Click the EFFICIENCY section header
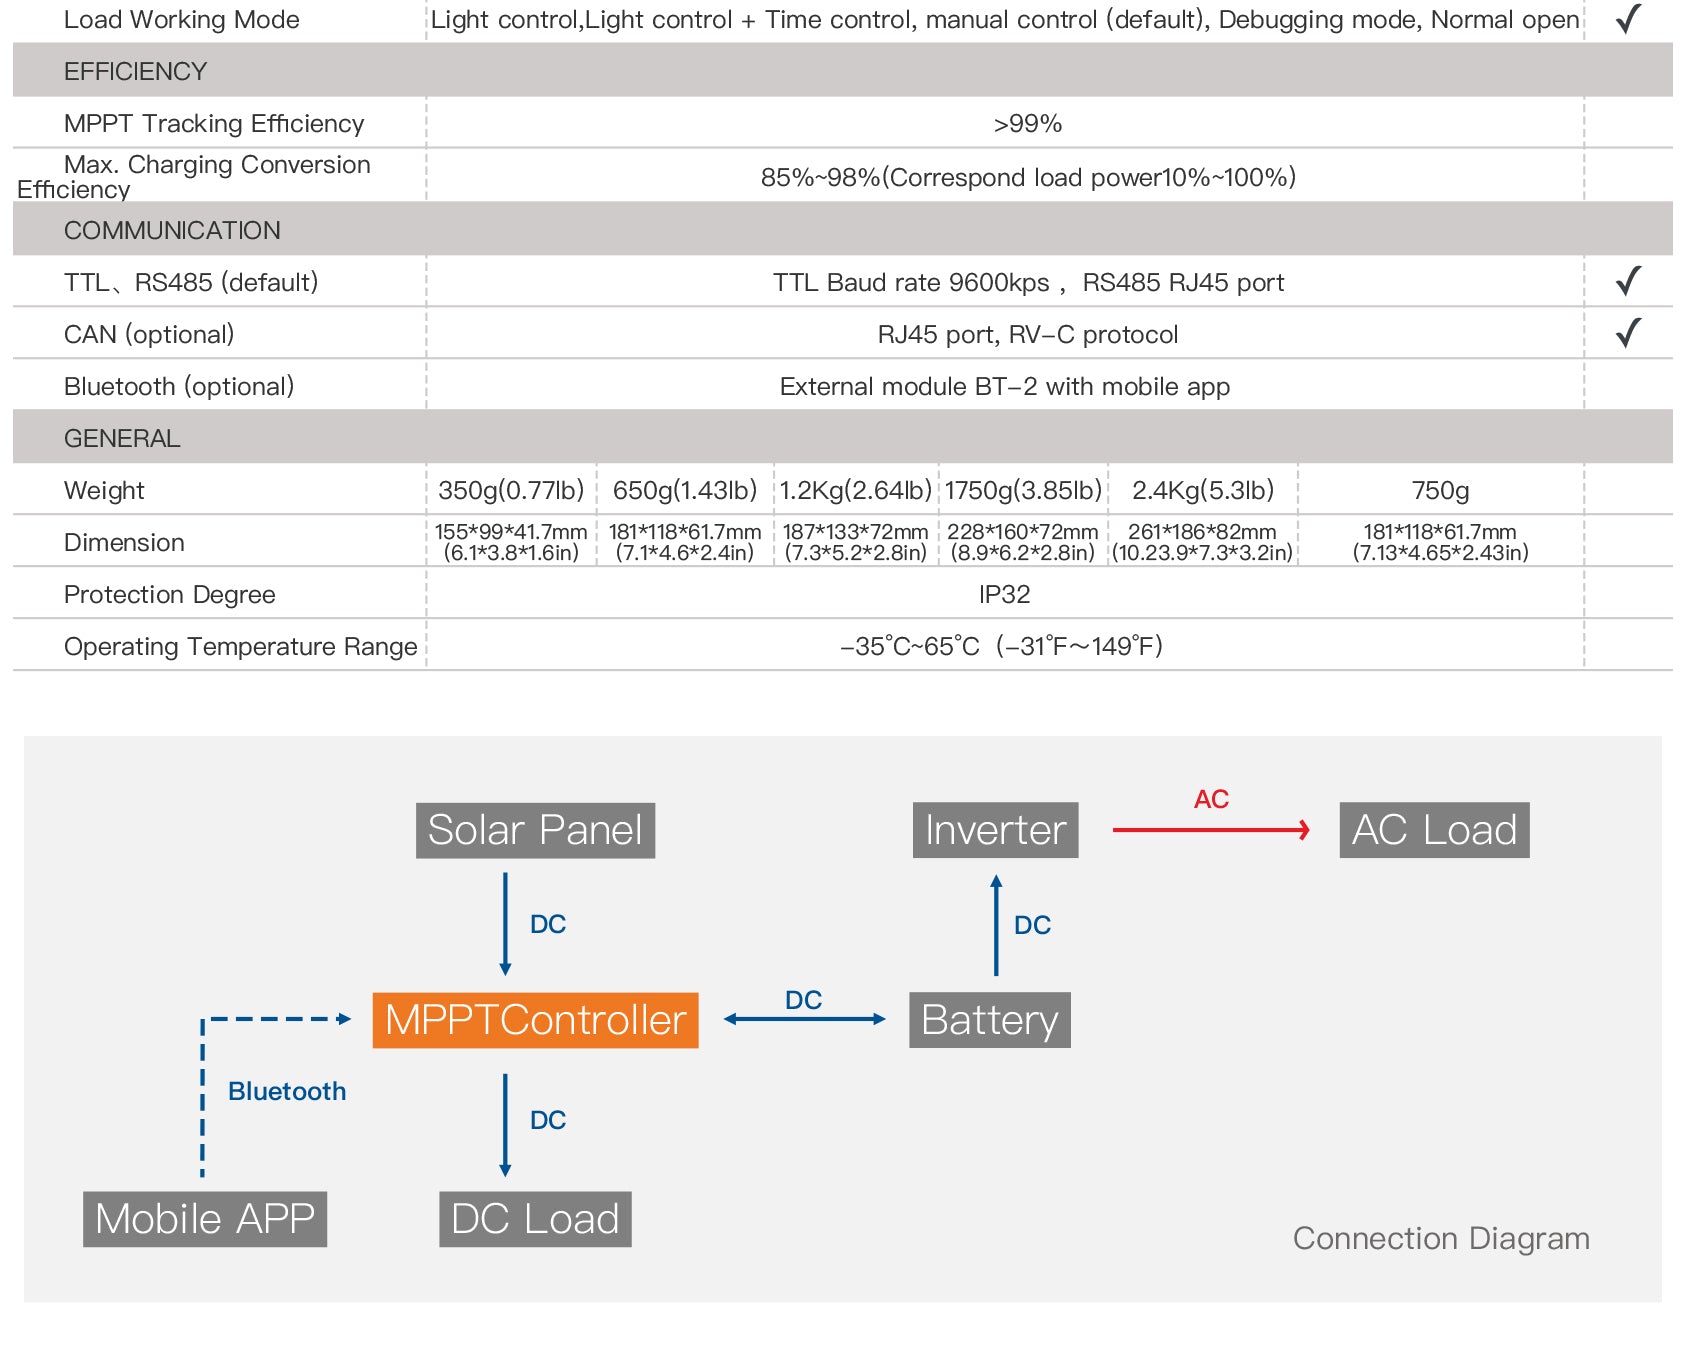The width and height of the screenshot is (1698, 1359). point(843,71)
